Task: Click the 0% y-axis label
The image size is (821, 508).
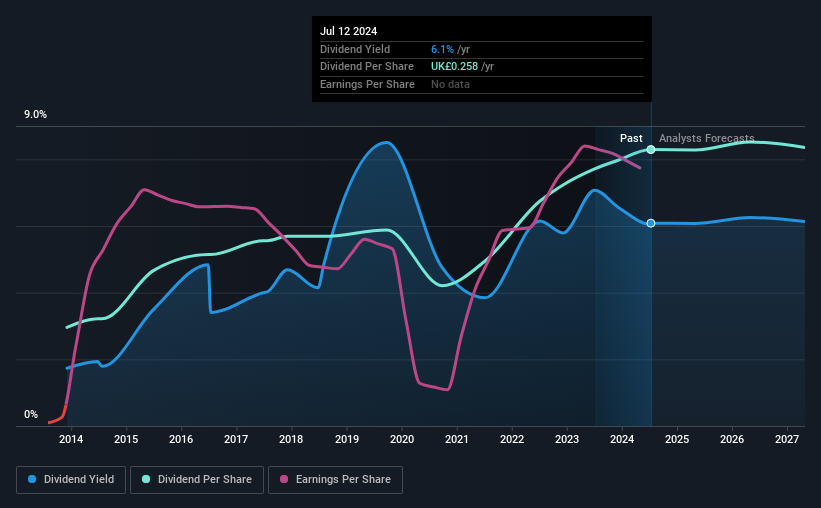Action: point(31,415)
